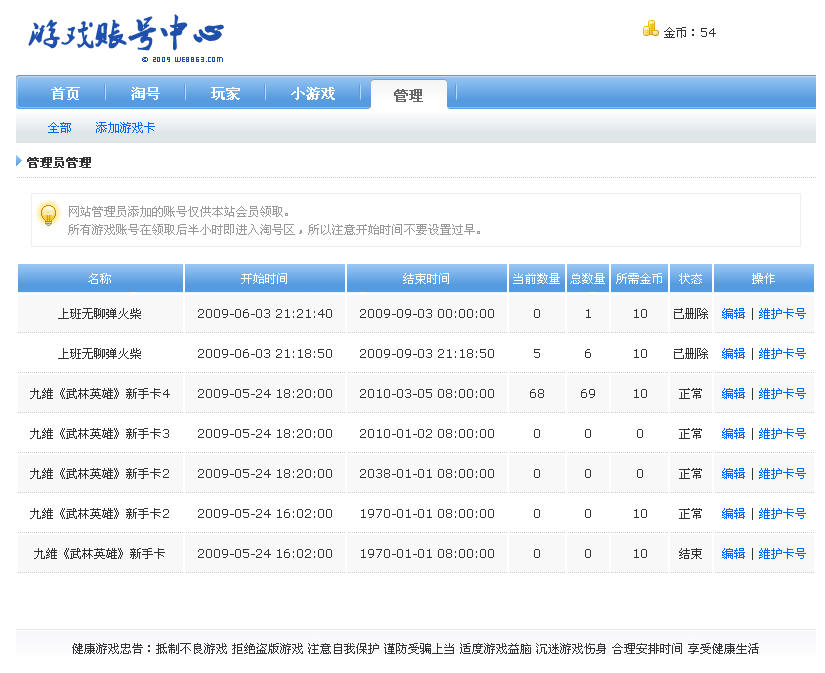This screenshot has height=673, width=825.
Task: Click the gold coins icon
Action: pos(650,29)
